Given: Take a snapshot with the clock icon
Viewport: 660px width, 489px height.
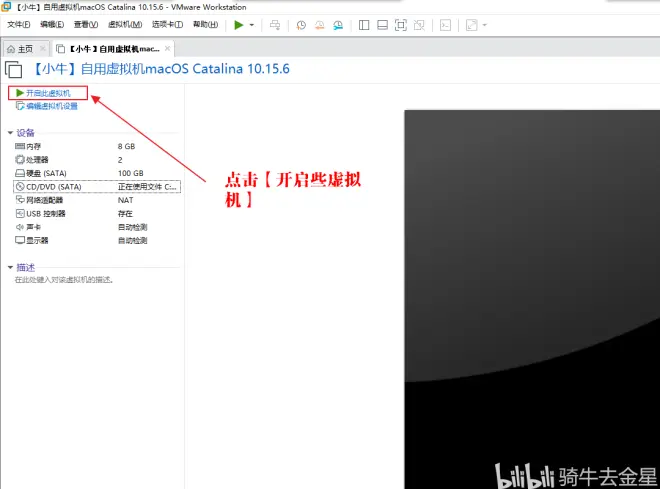Looking at the screenshot, I should point(301,25).
